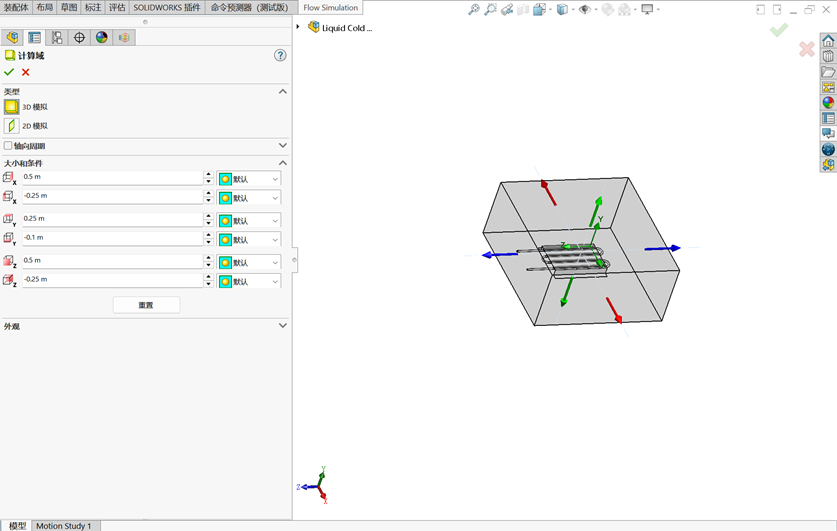Click the green OK checkmark in panel
The width and height of the screenshot is (837, 531).
tap(9, 72)
